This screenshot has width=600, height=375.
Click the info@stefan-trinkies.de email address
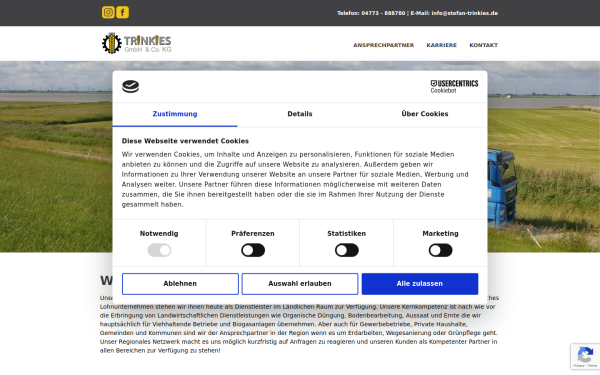click(465, 13)
